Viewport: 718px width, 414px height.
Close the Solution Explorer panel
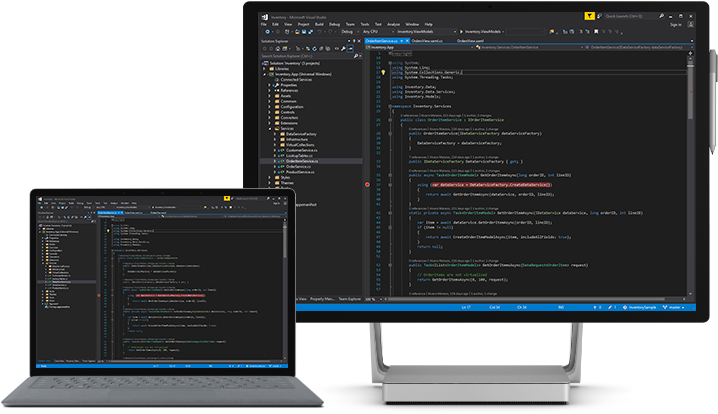coord(359,41)
